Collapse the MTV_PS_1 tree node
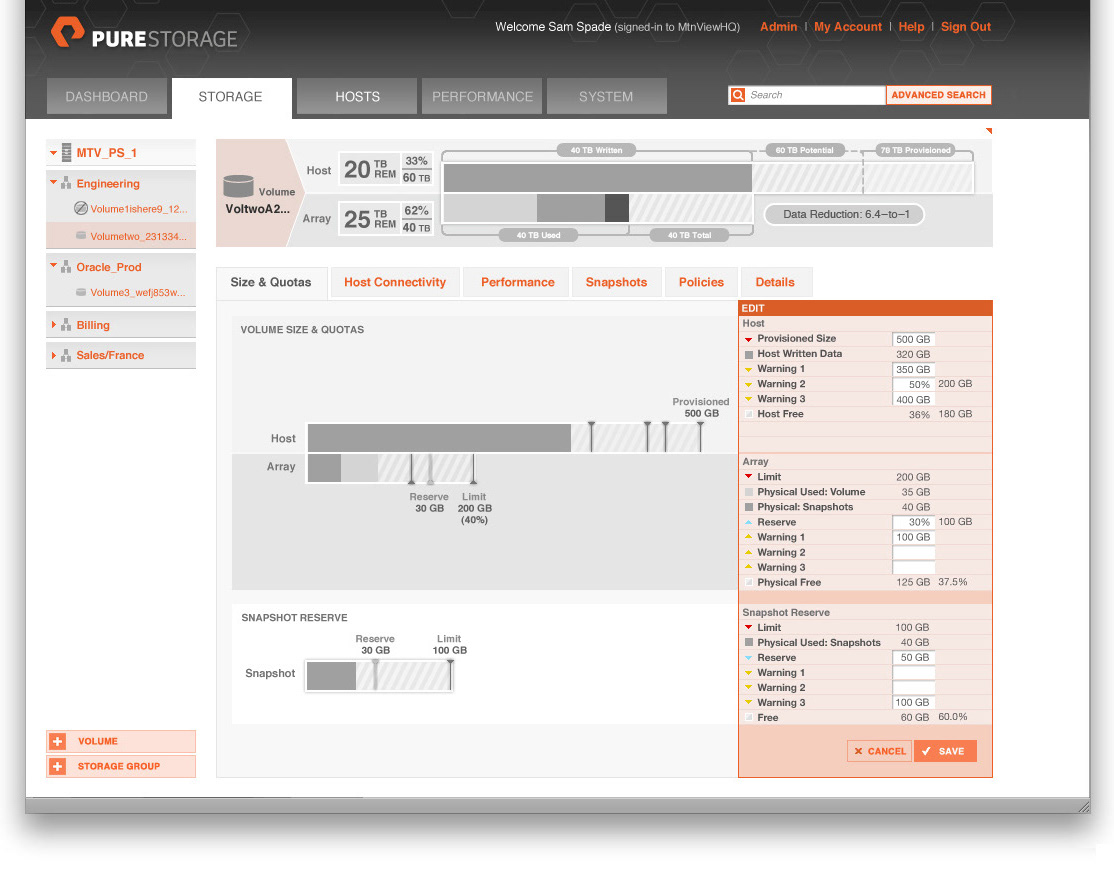This screenshot has width=1114, height=871. 53,153
